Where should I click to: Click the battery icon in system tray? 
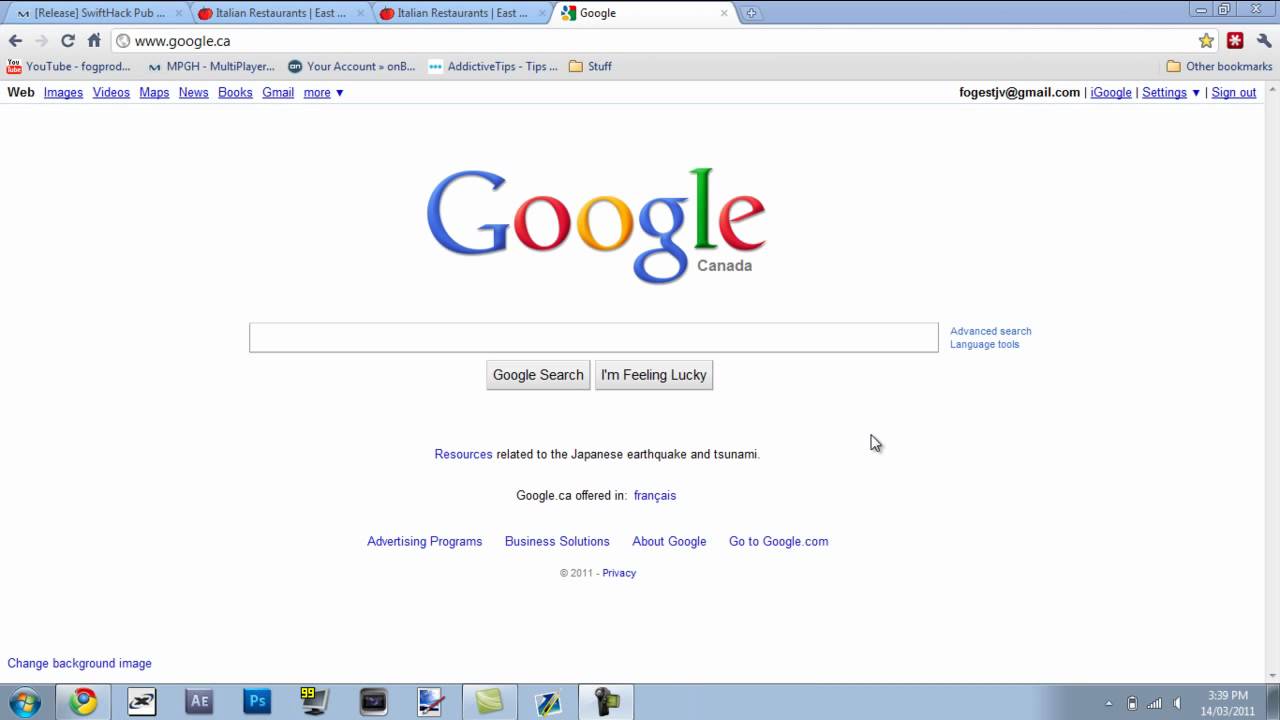click(1132, 703)
